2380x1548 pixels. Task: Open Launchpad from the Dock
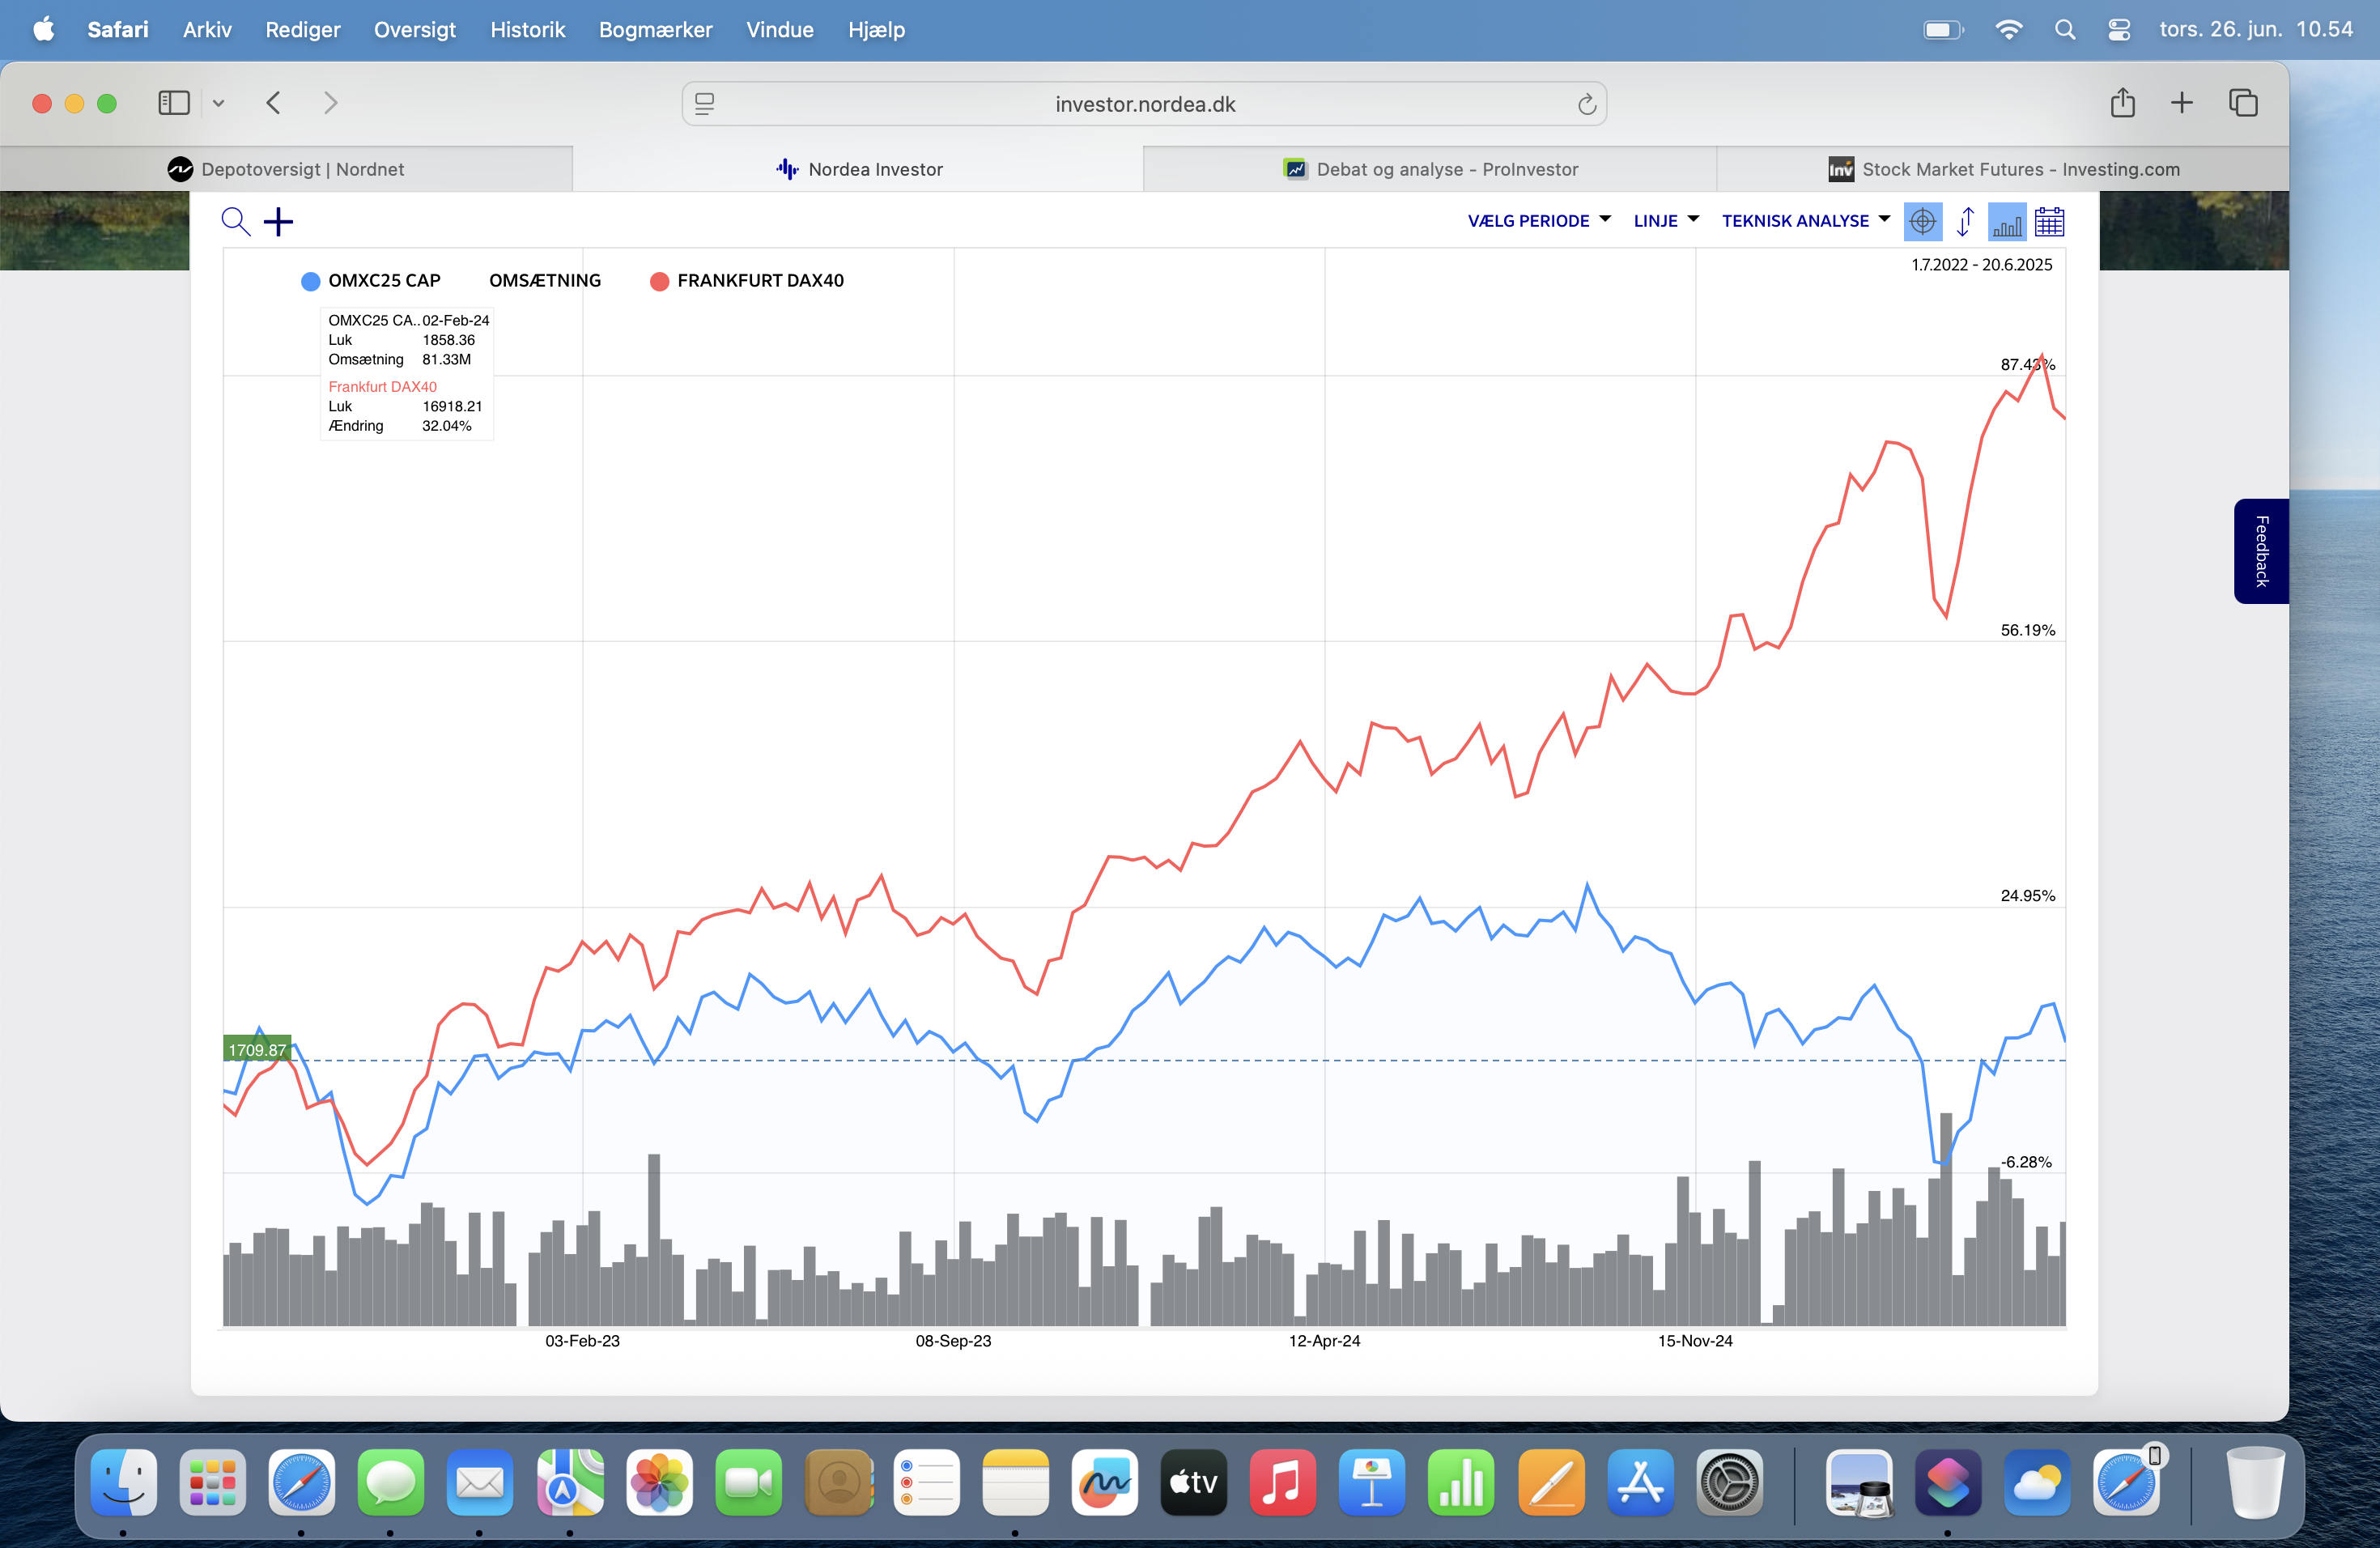[x=213, y=1482]
